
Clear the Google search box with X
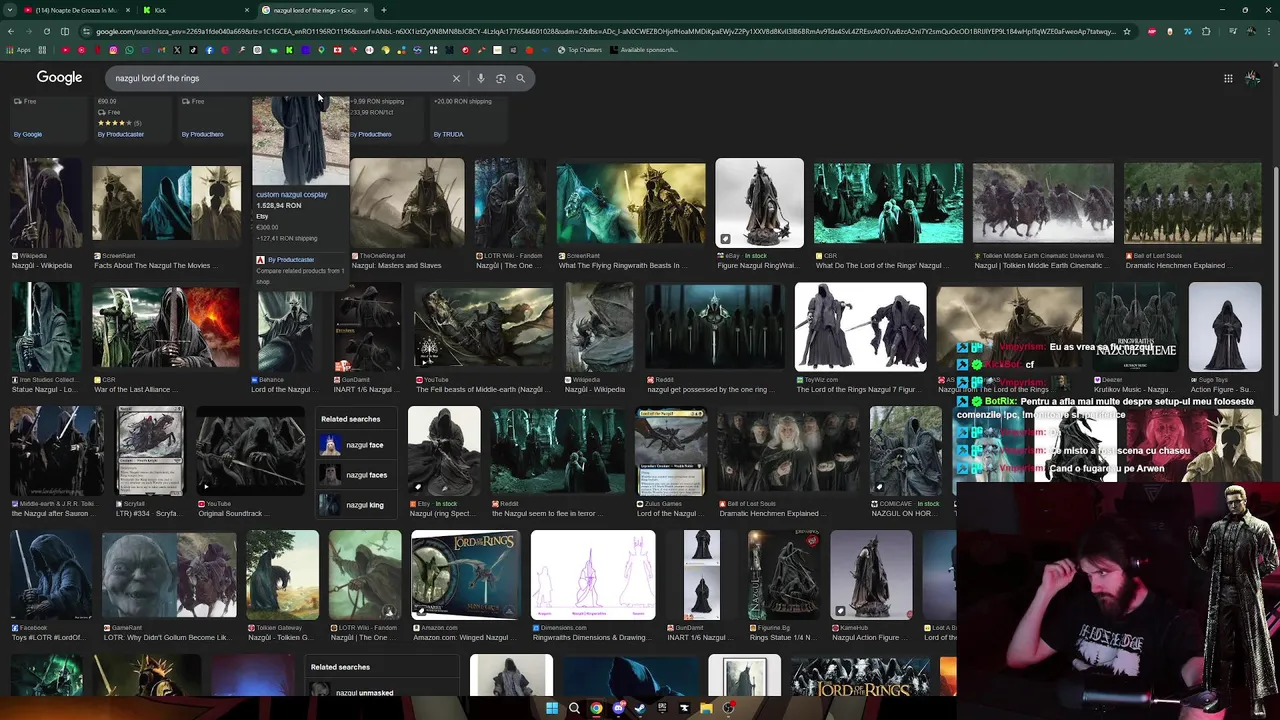tap(456, 78)
